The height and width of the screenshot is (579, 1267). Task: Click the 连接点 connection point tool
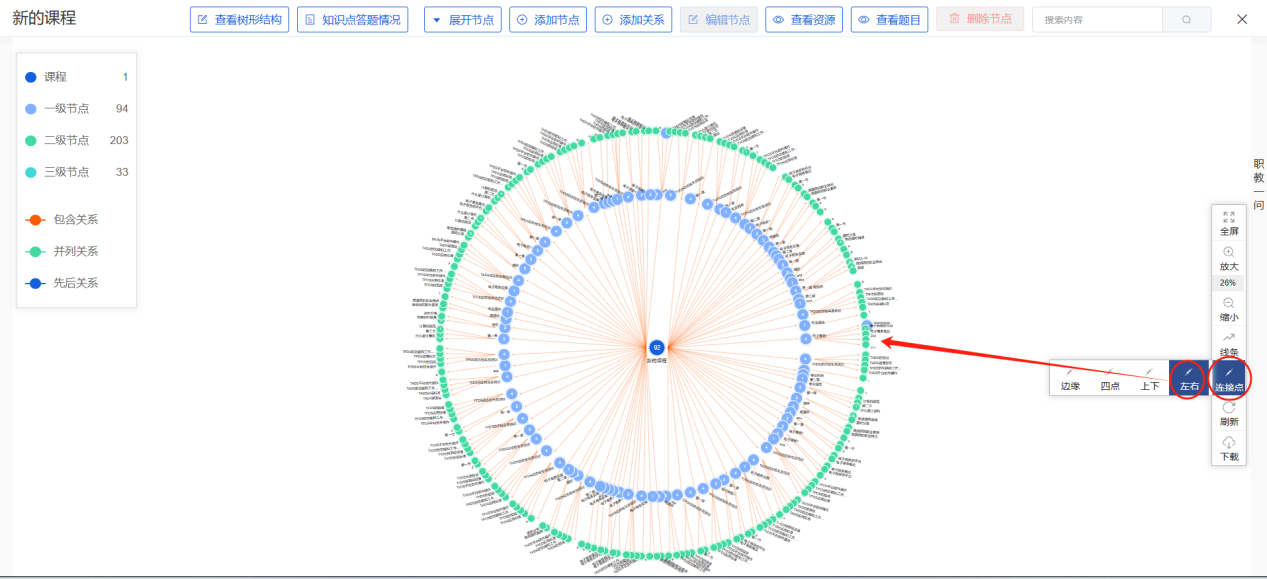1228,377
